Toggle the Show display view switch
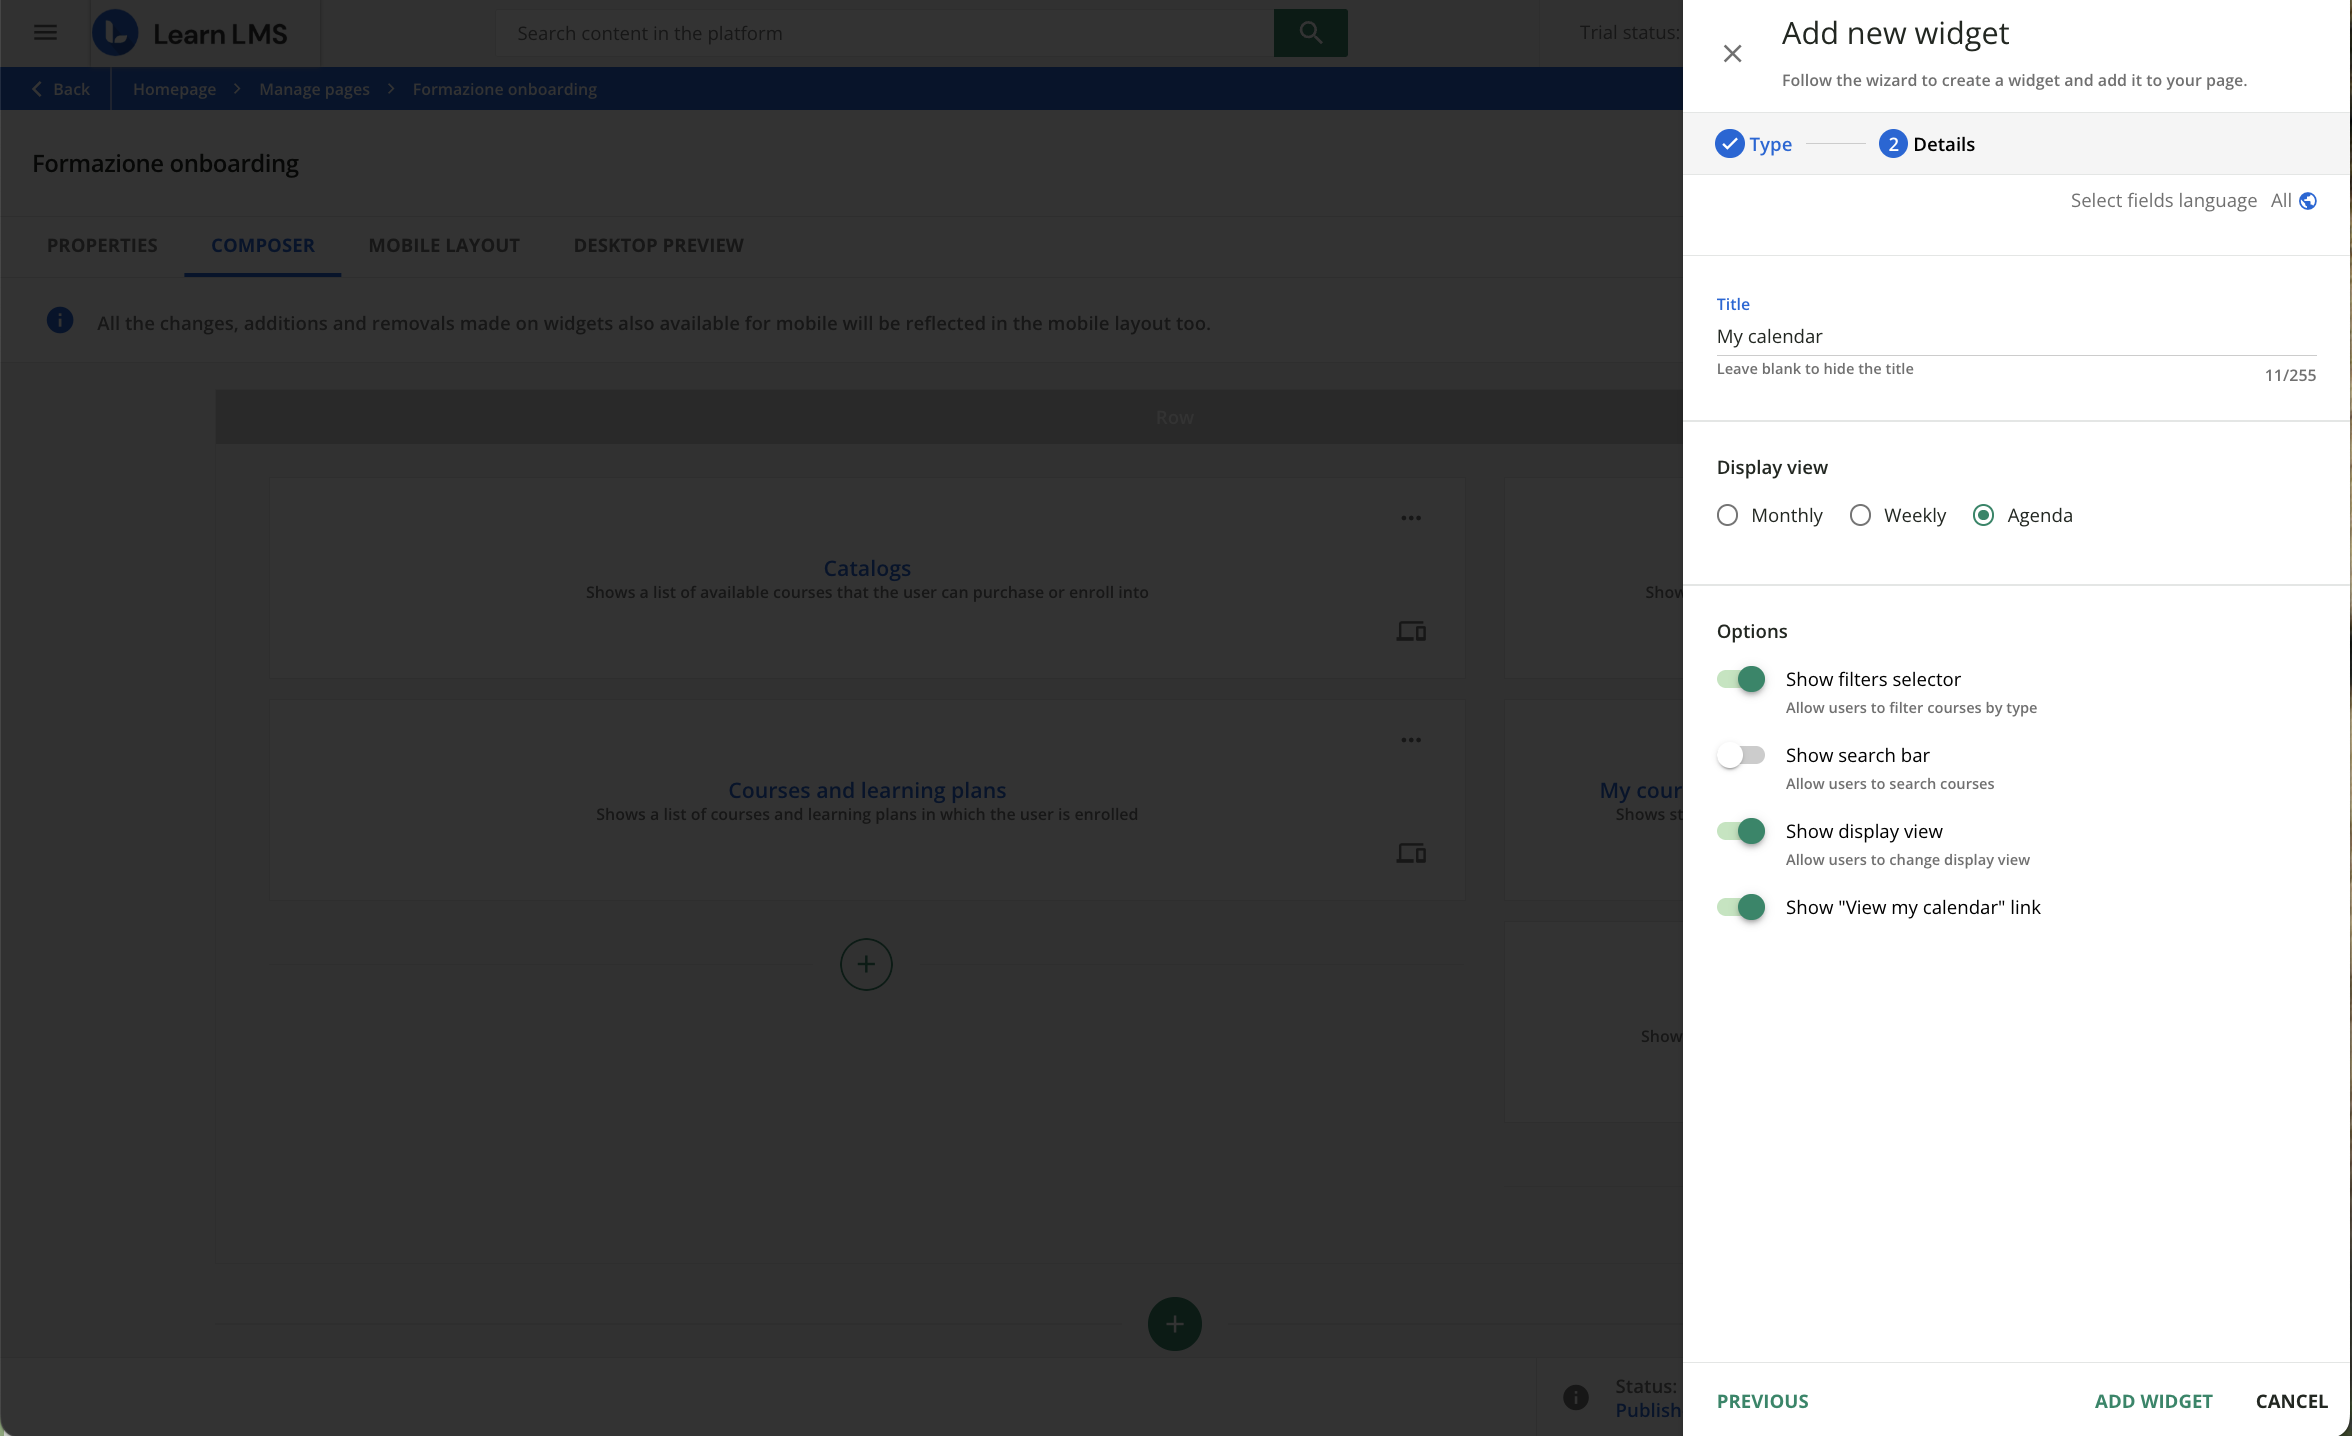This screenshot has width=2352, height=1436. pos(1741,831)
